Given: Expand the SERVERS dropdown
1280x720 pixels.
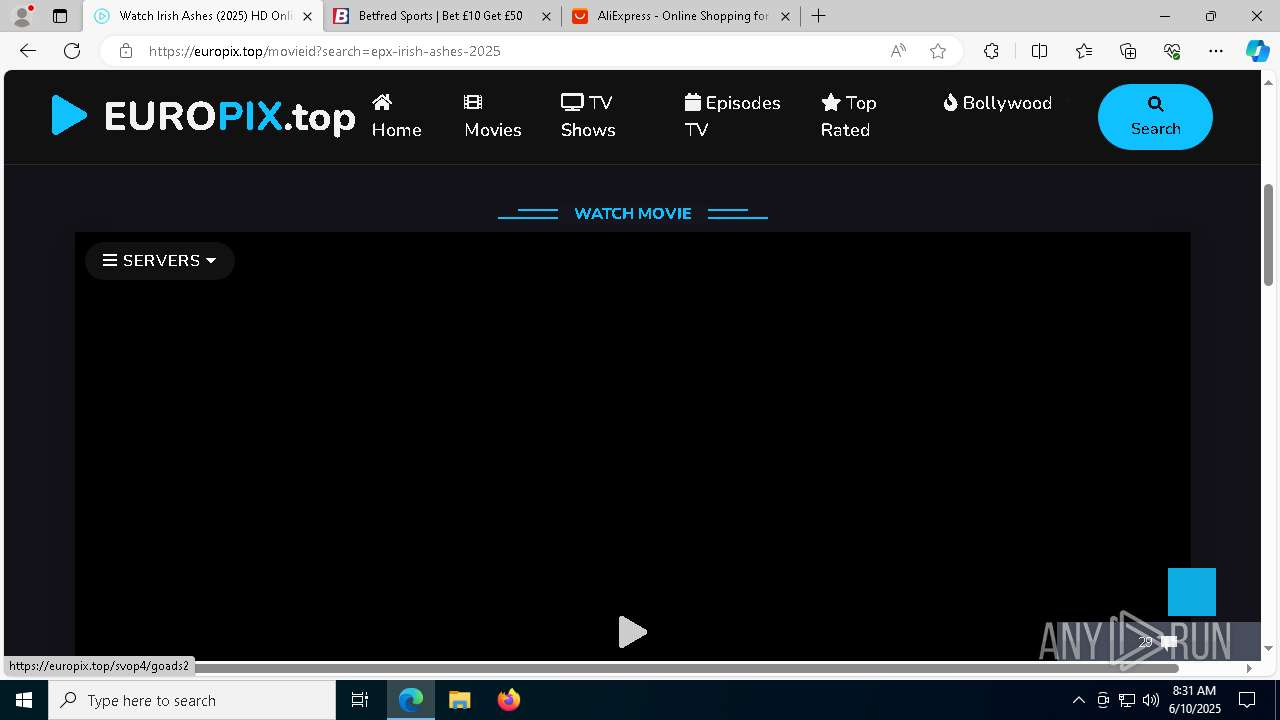Looking at the screenshot, I should tap(159, 260).
